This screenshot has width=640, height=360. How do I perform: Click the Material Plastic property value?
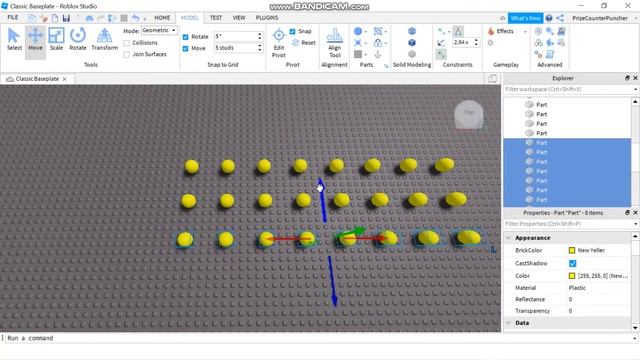(577, 288)
